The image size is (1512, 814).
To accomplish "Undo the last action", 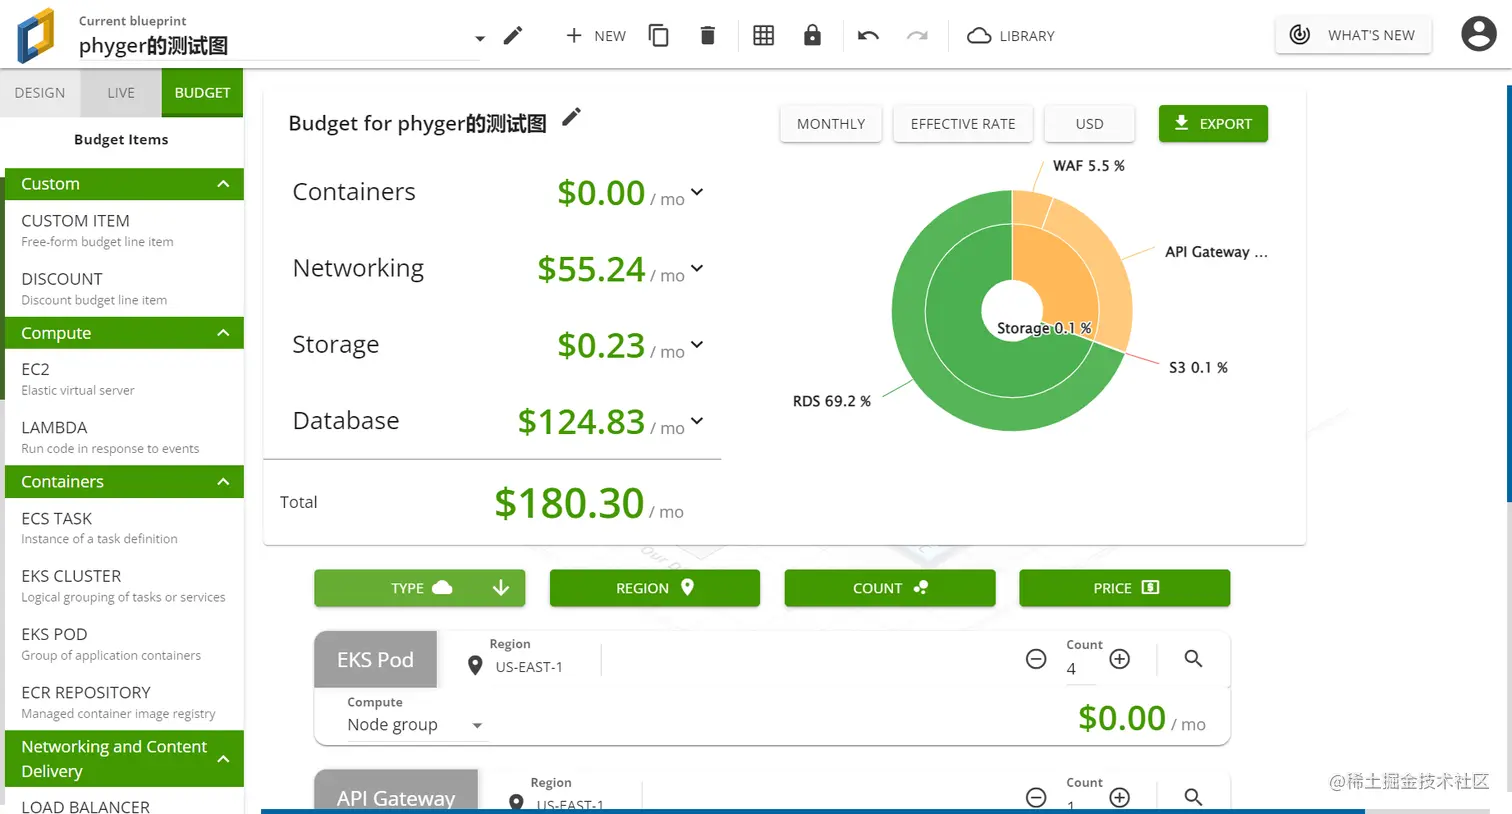I will coord(868,36).
